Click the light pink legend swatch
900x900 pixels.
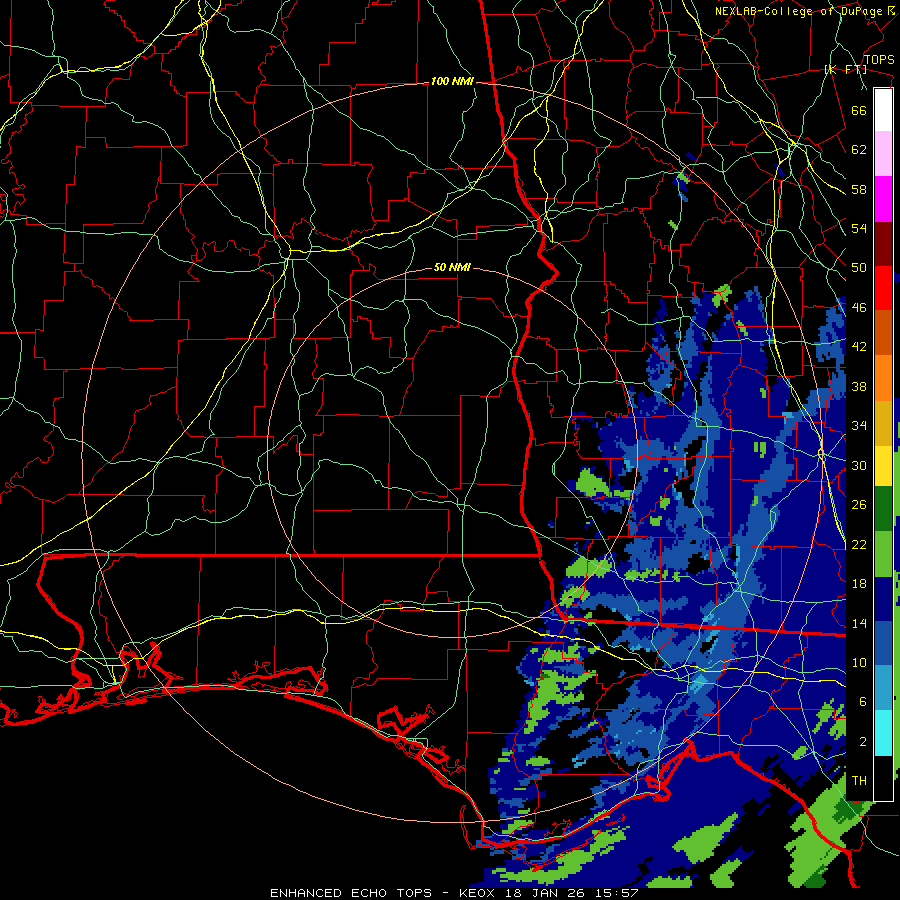pos(883,153)
